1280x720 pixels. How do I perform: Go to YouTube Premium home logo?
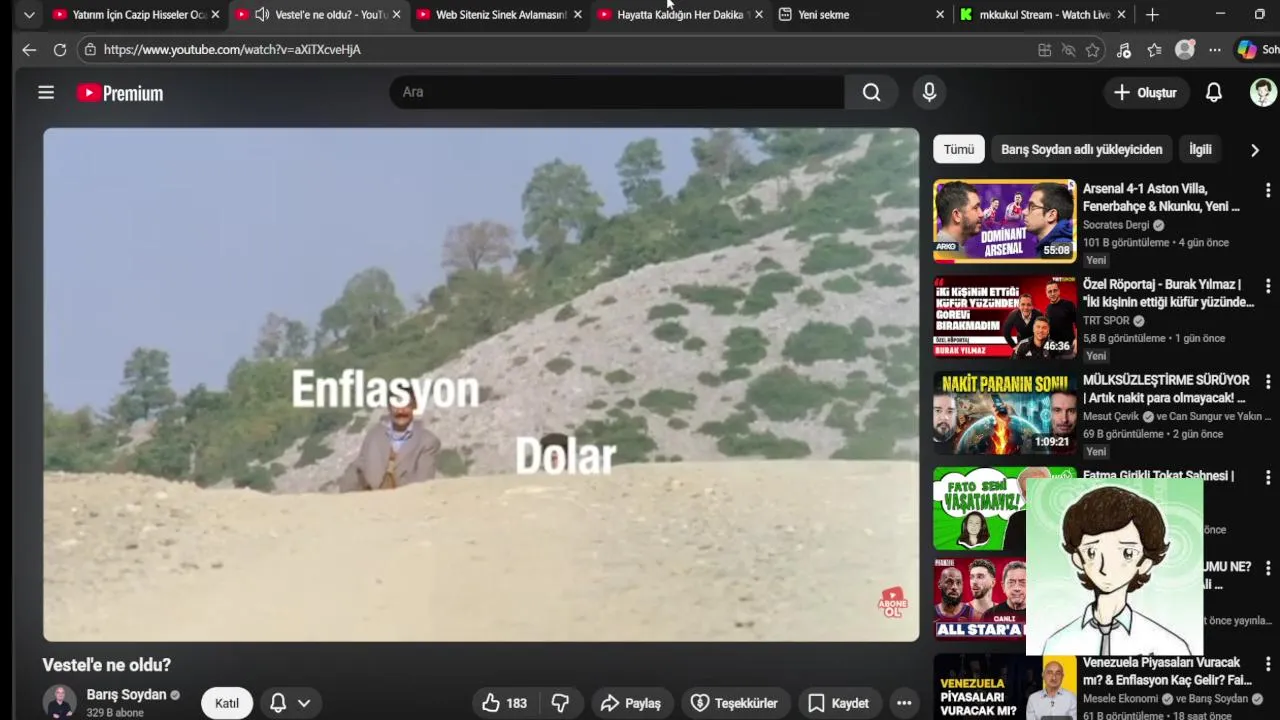tap(120, 93)
